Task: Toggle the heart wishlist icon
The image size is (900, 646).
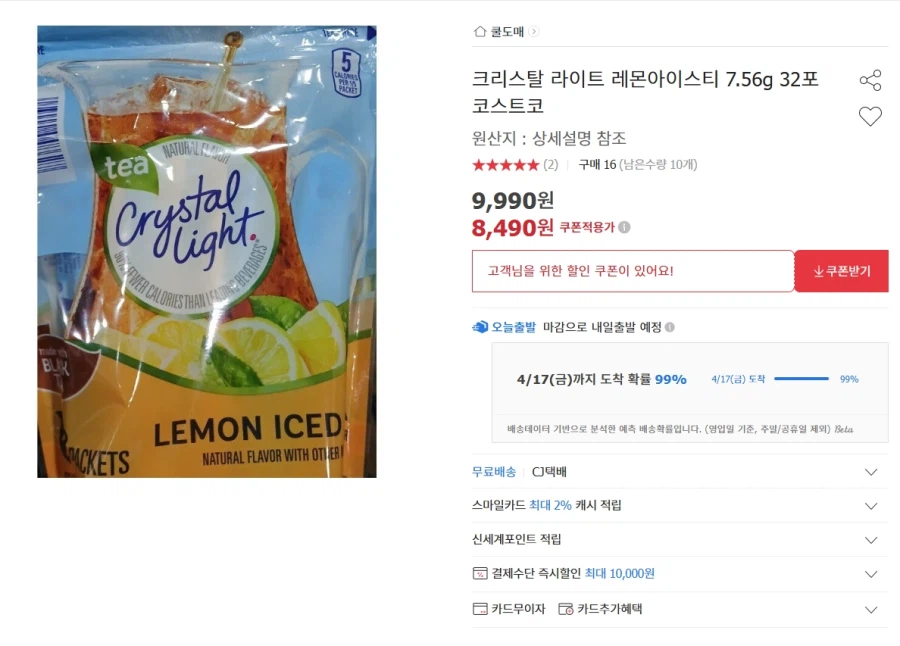Action: coord(871,117)
